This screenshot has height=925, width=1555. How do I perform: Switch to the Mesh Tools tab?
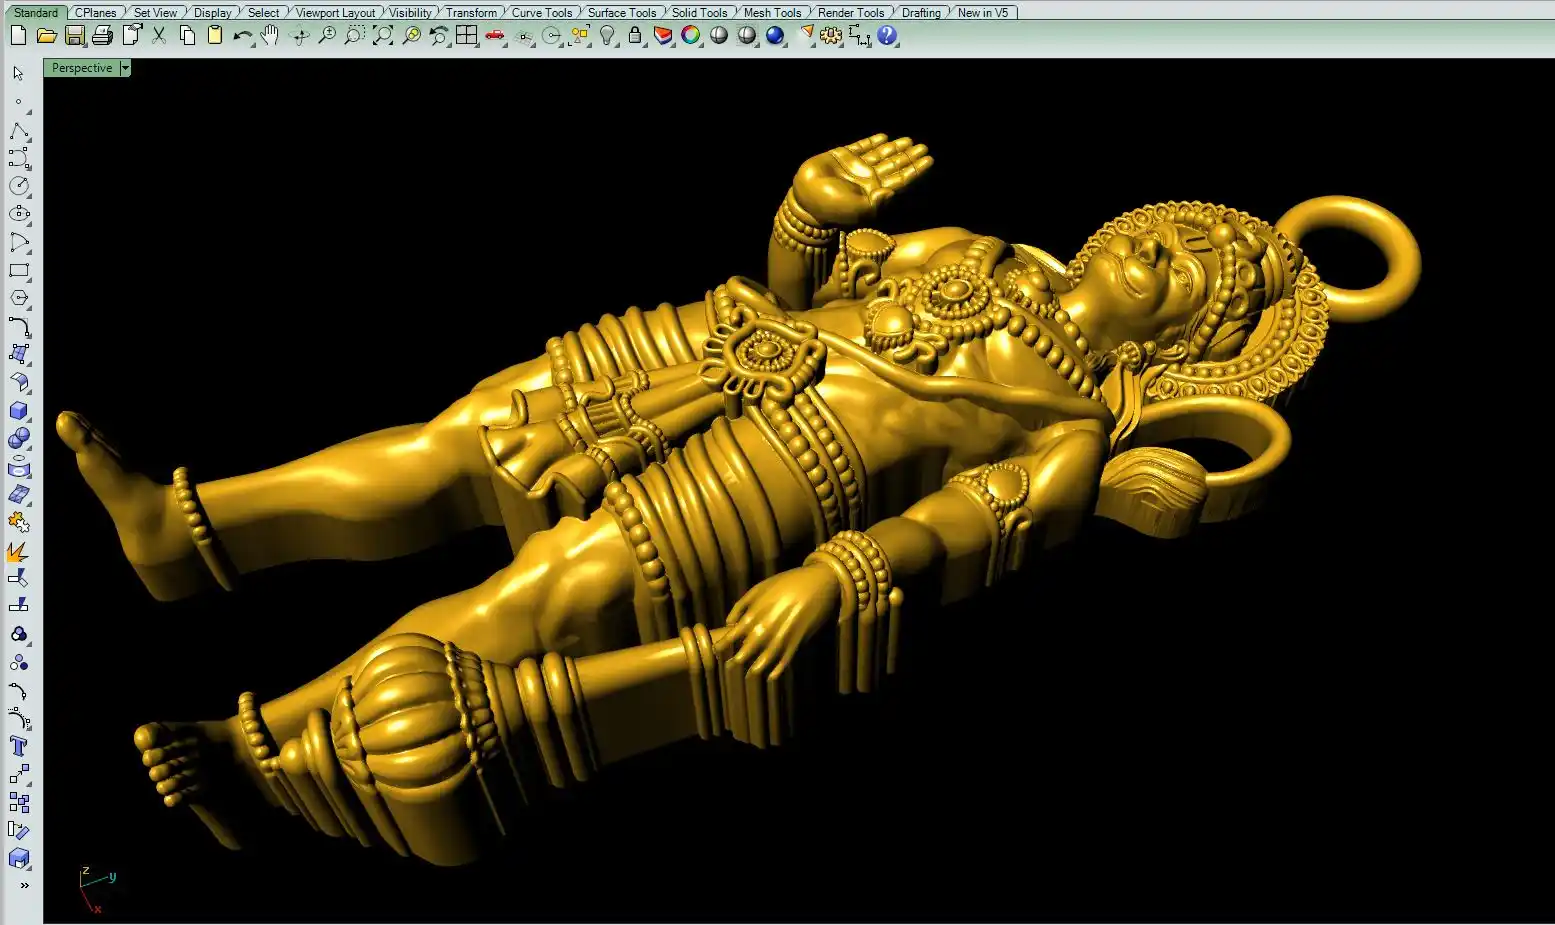point(772,13)
